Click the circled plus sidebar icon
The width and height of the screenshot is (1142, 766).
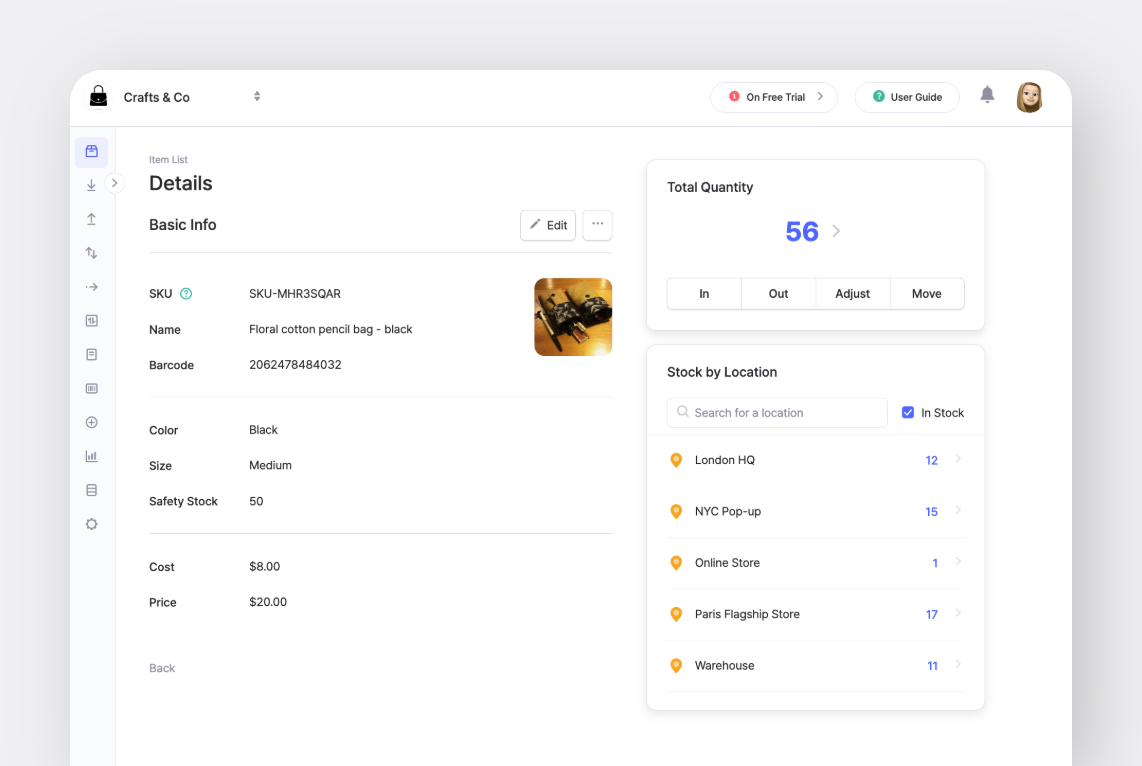(92, 422)
